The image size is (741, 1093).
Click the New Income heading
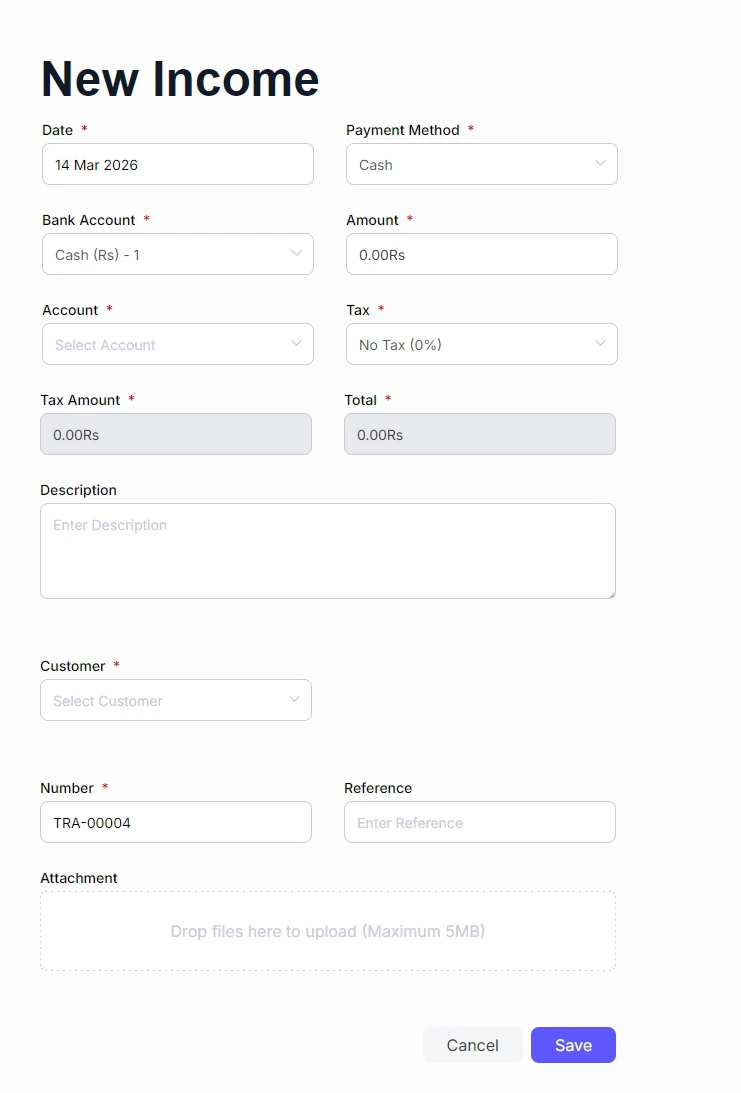(x=180, y=78)
